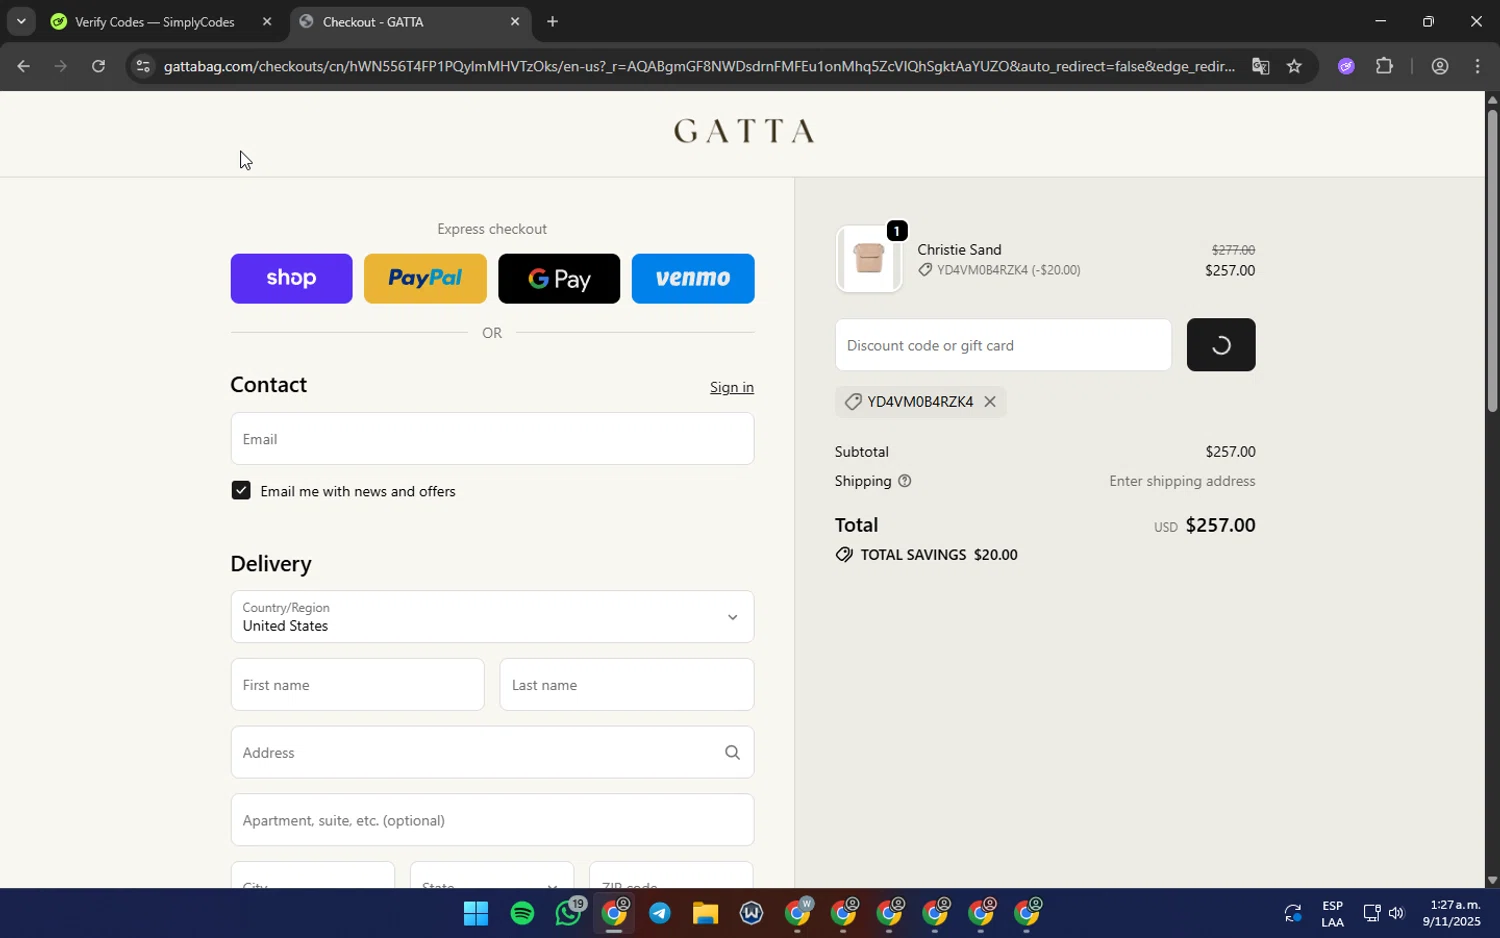Click the update sync tray icon
The width and height of the screenshot is (1500, 938).
pyautogui.click(x=1293, y=913)
